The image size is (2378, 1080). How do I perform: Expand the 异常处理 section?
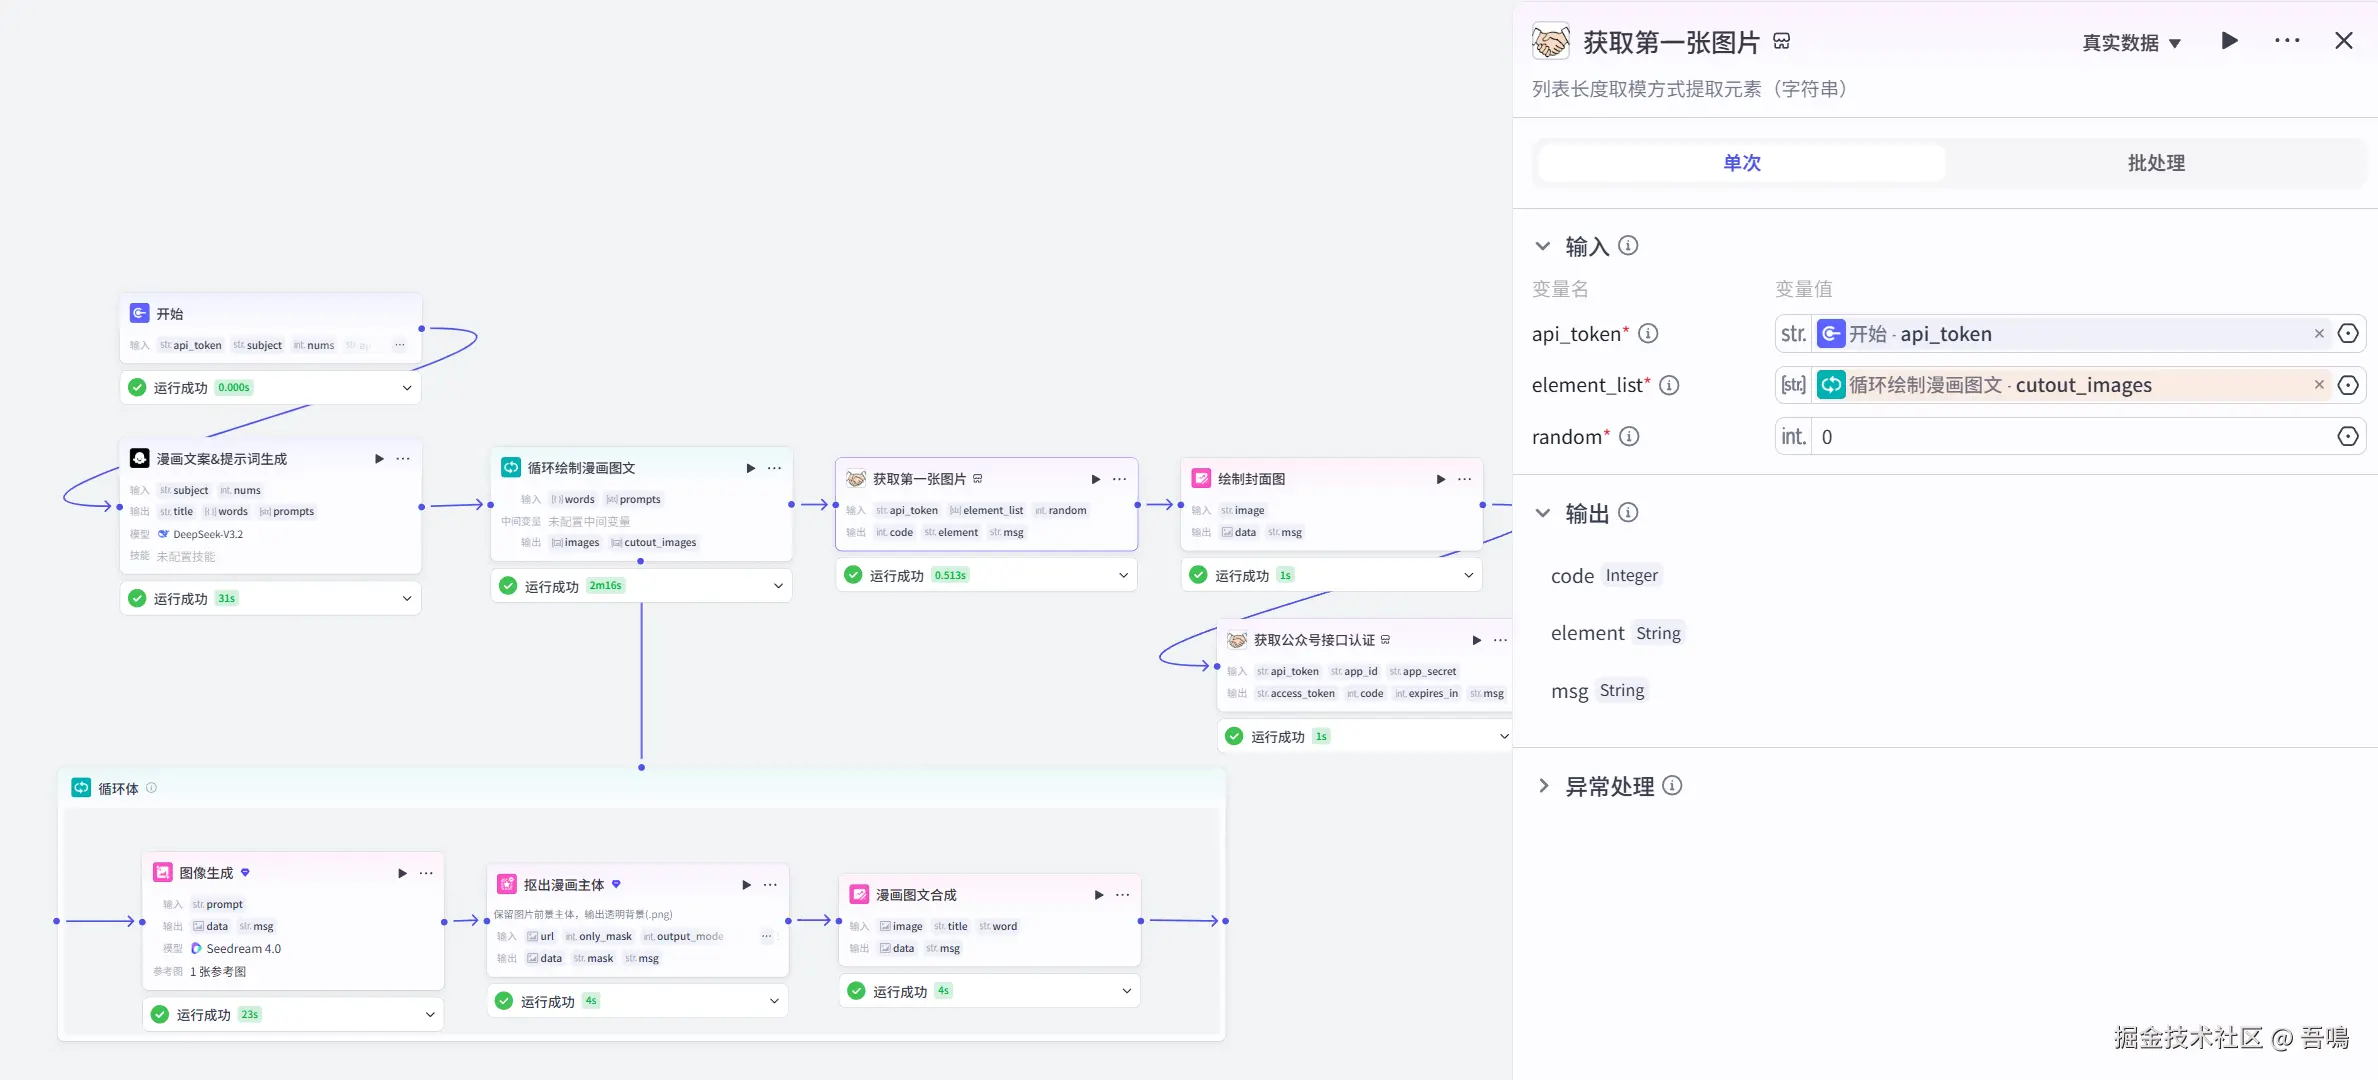click(1543, 786)
